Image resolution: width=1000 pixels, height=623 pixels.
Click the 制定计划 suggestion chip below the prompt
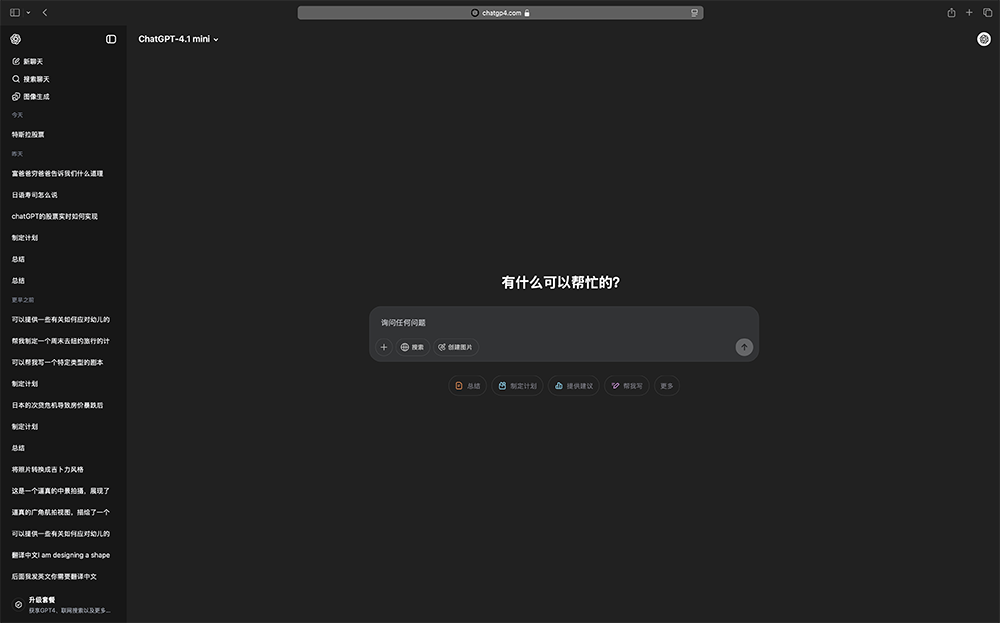point(517,386)
